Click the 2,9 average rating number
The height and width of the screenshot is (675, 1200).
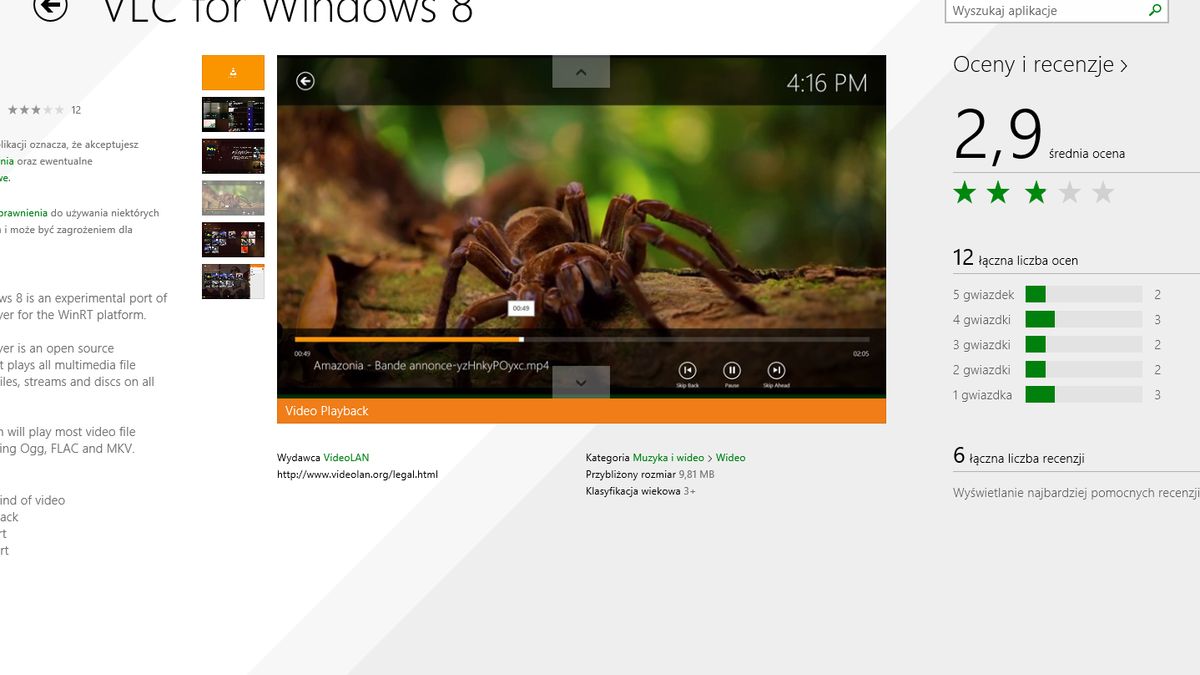point(998,135)
